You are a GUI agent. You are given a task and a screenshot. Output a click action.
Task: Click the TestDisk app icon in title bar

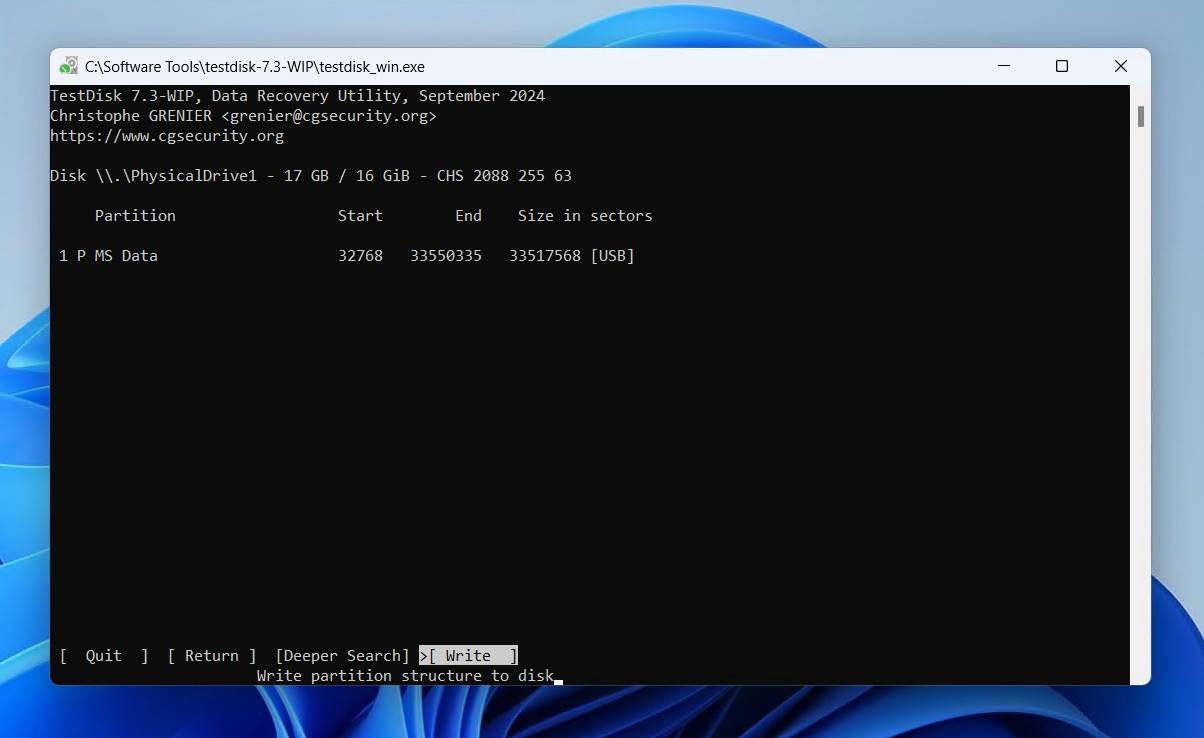coord(68,66)
